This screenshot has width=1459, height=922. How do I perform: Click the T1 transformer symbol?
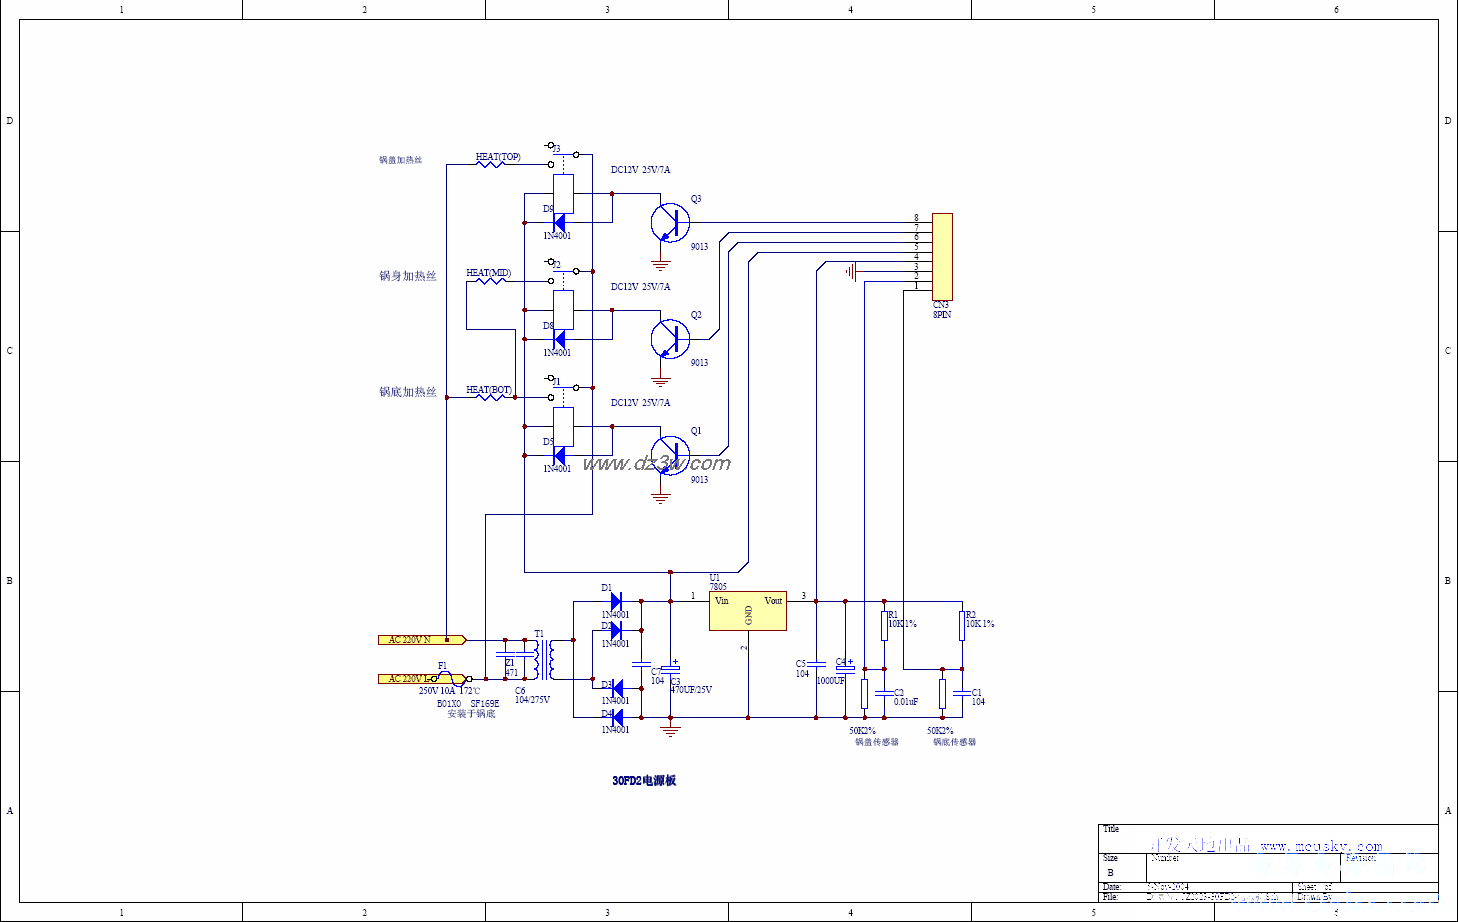pyautogui.click(x=544, y=660)
